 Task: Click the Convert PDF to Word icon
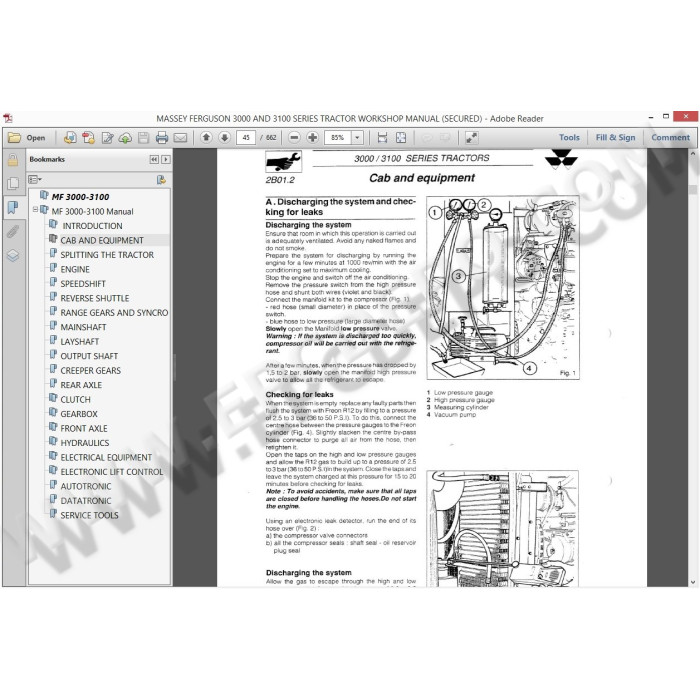tap(88, 138)
